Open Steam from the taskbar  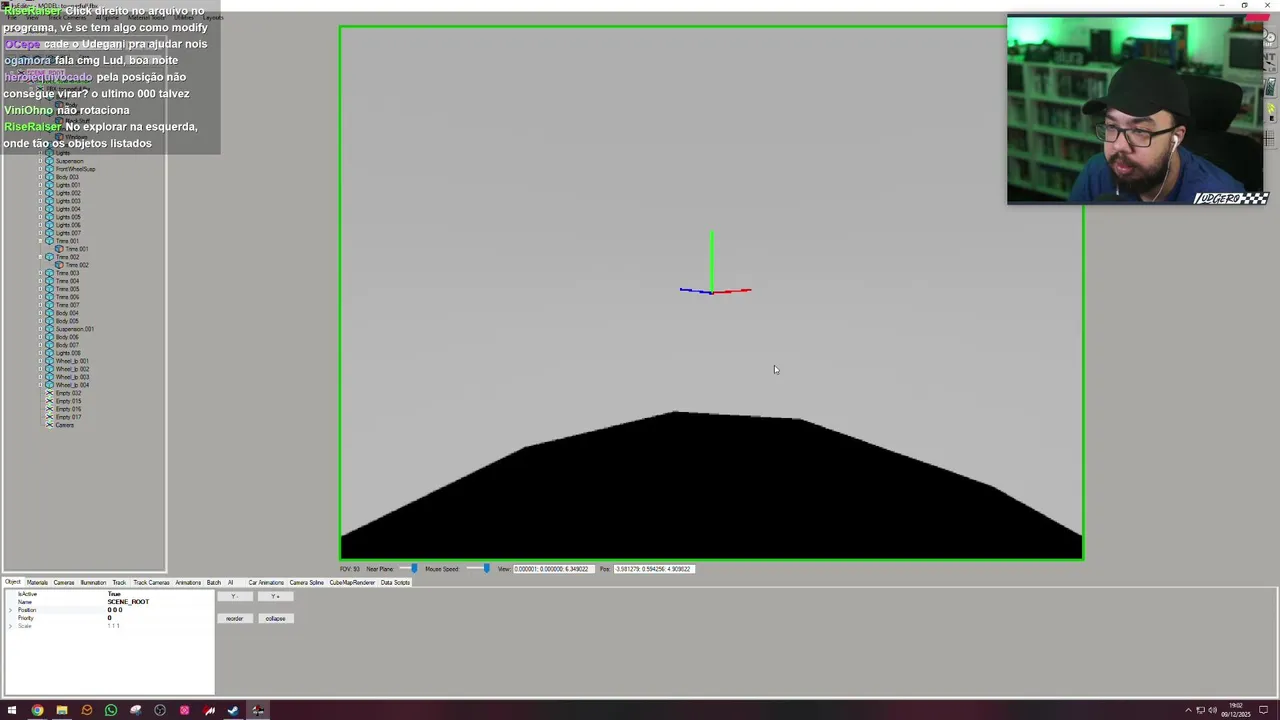point(233,710)
